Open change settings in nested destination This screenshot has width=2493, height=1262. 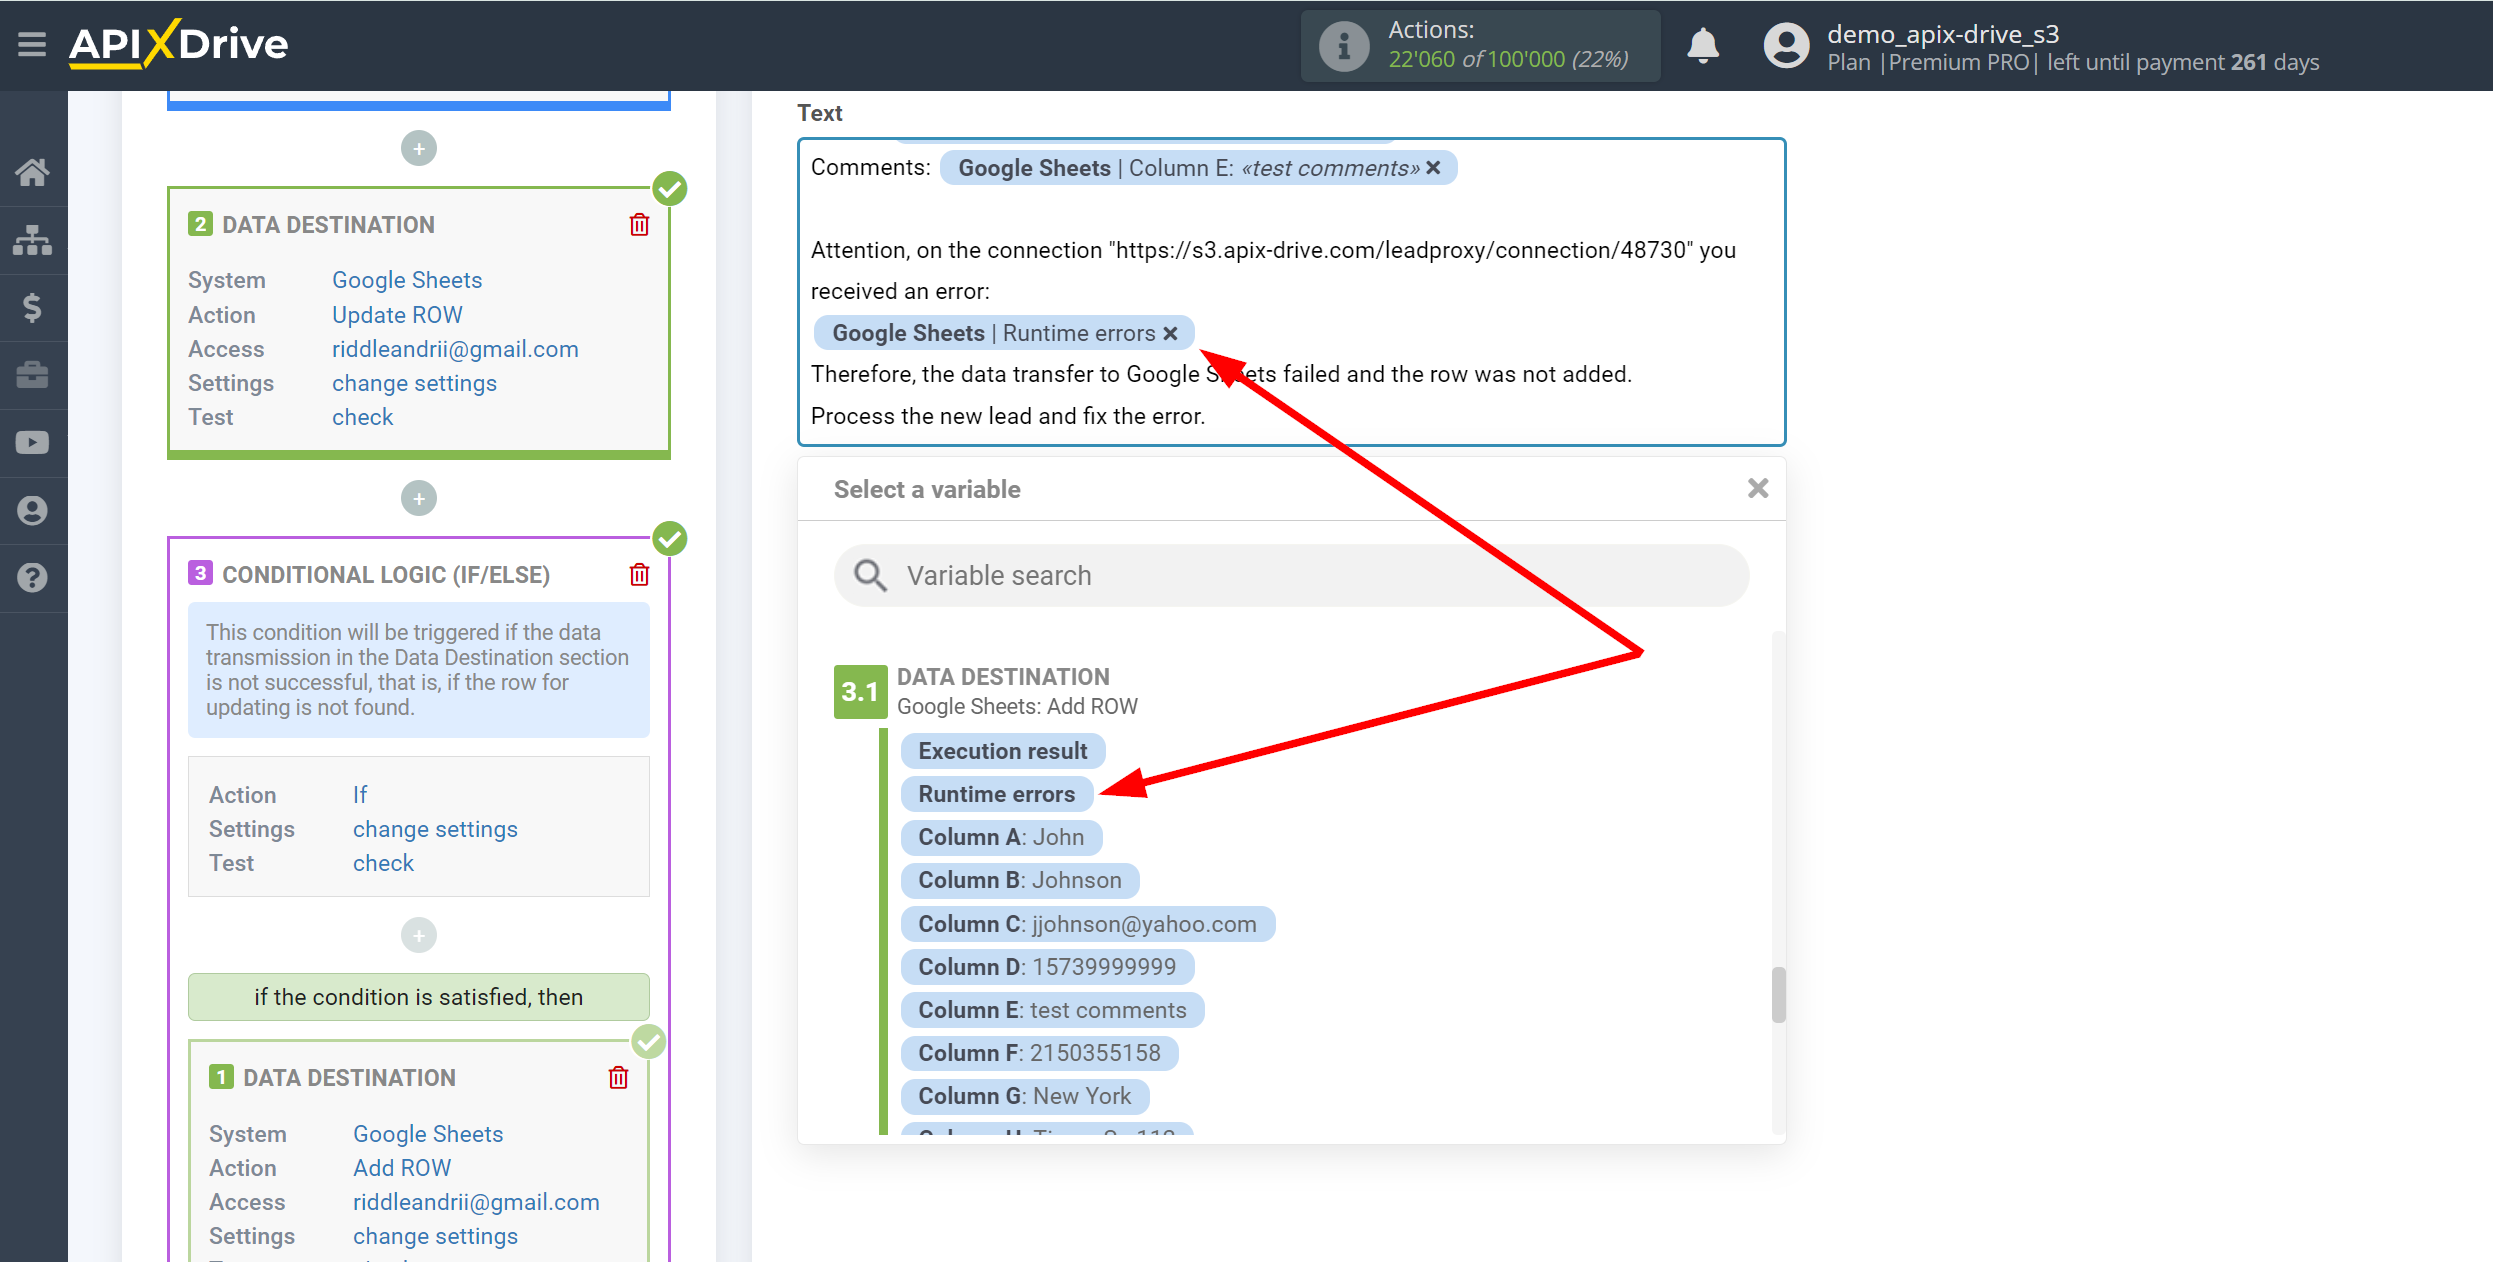click(435, 1236)
